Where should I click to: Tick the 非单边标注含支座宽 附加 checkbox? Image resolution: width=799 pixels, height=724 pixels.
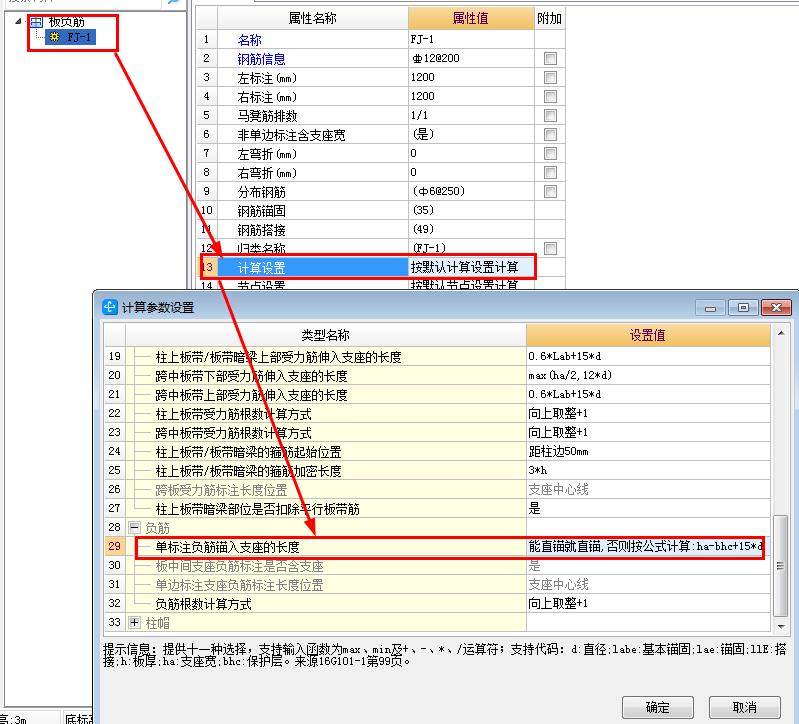point(550,135)
